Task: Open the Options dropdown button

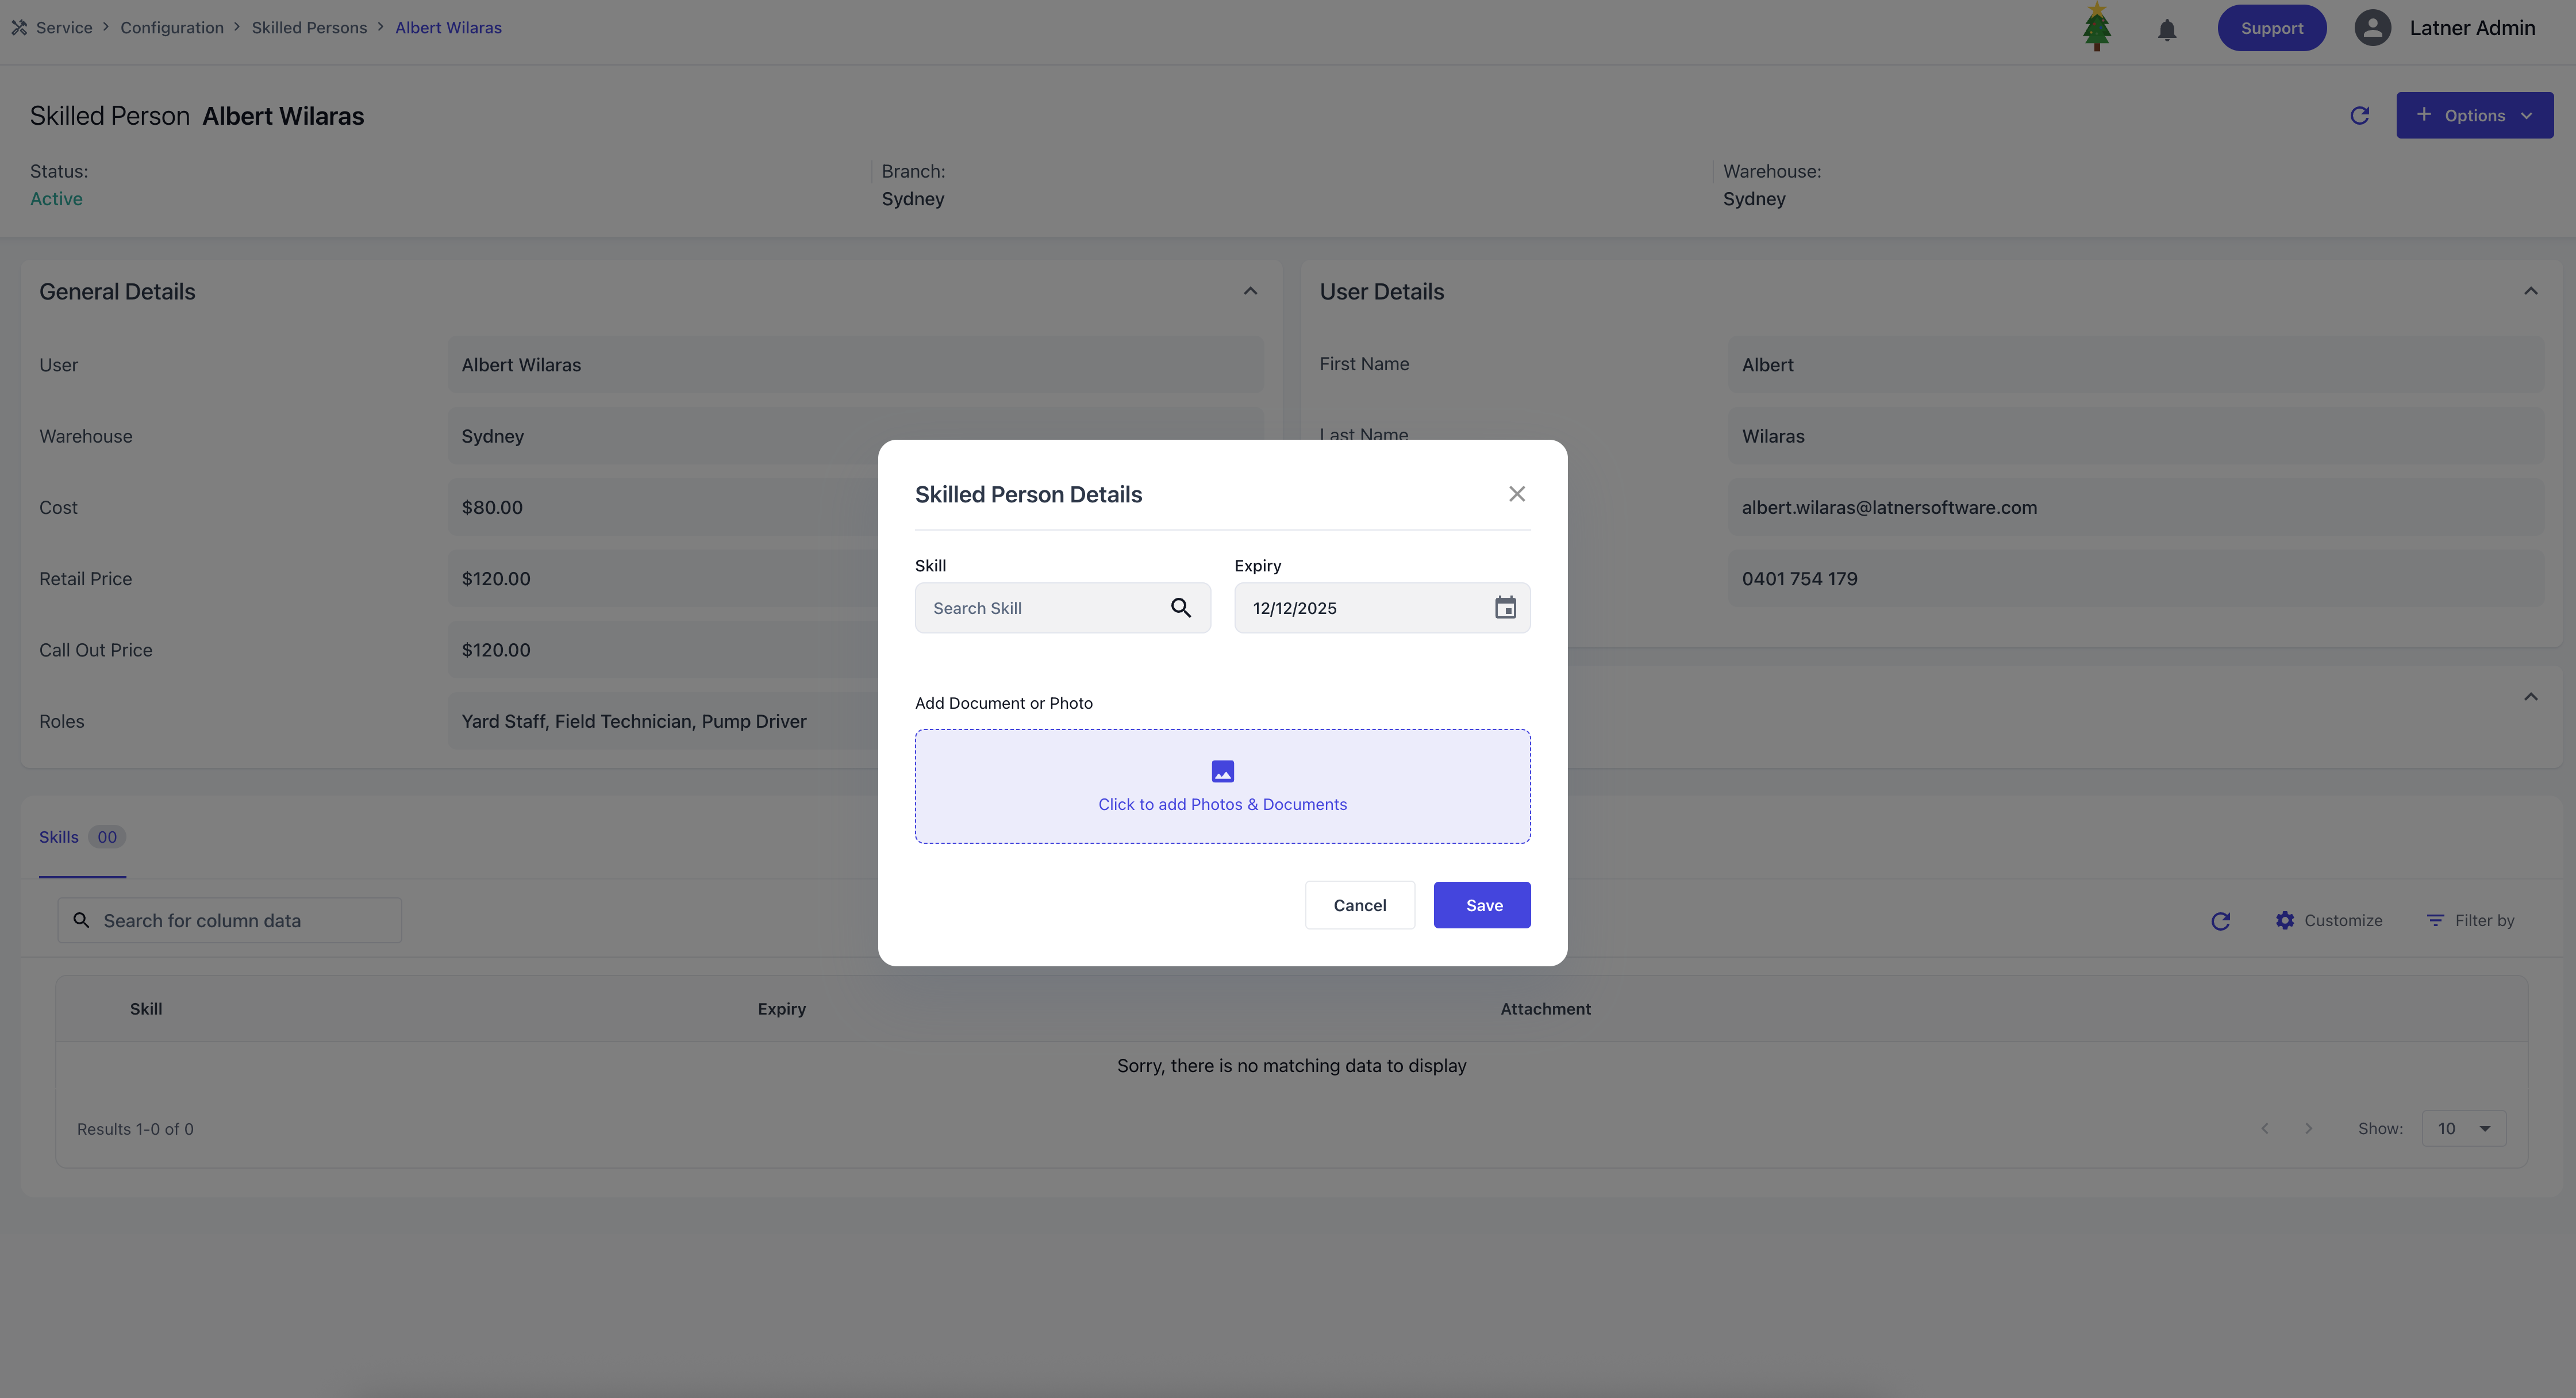Action: click(2474, 115)
